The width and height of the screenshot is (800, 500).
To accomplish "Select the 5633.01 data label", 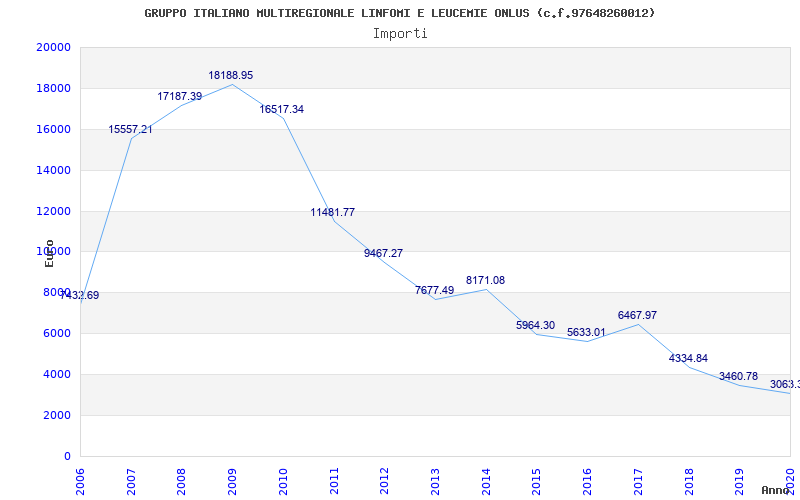I will point(587,333).
